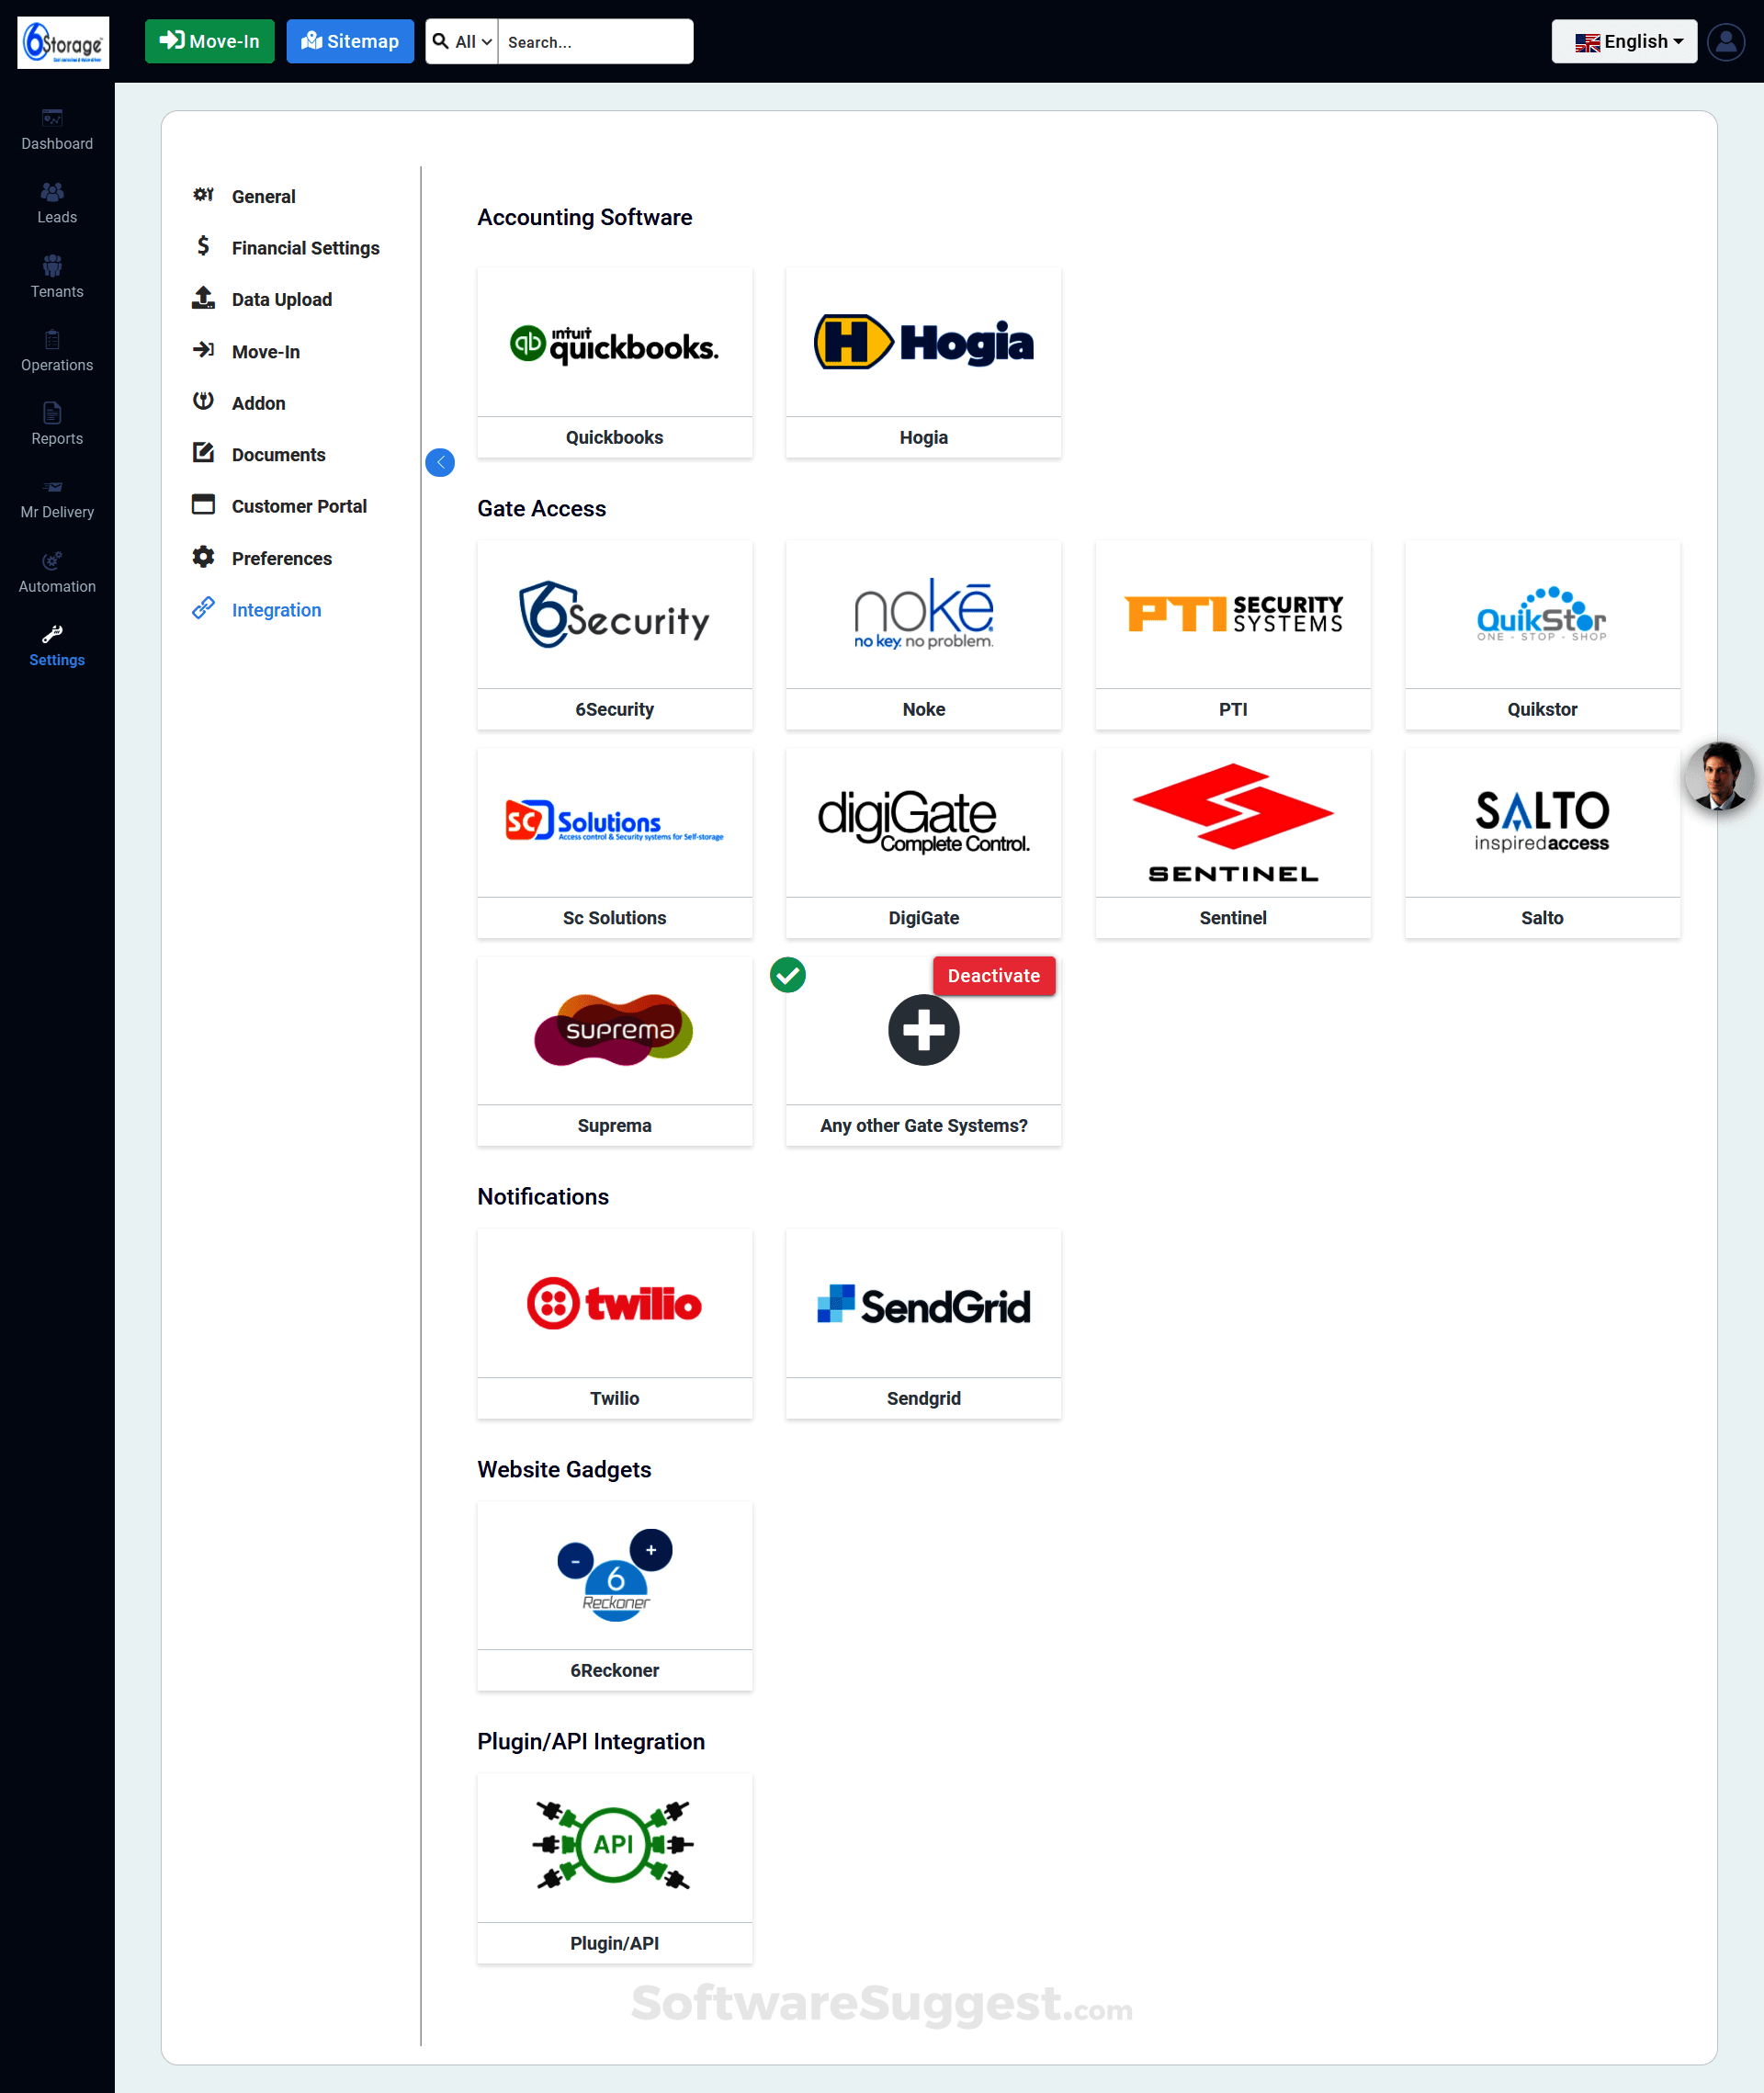1764x2093 pixels.
Task: Select the Noke gate access logo
Action: click(923, 613)
